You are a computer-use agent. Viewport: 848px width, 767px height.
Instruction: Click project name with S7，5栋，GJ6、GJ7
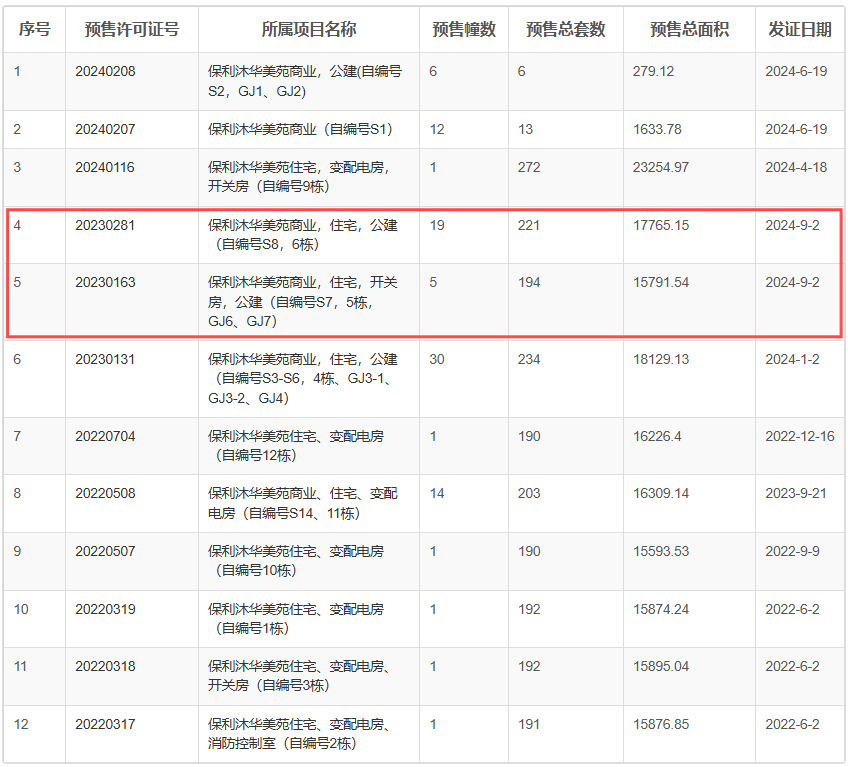click(x=303, y=302)
